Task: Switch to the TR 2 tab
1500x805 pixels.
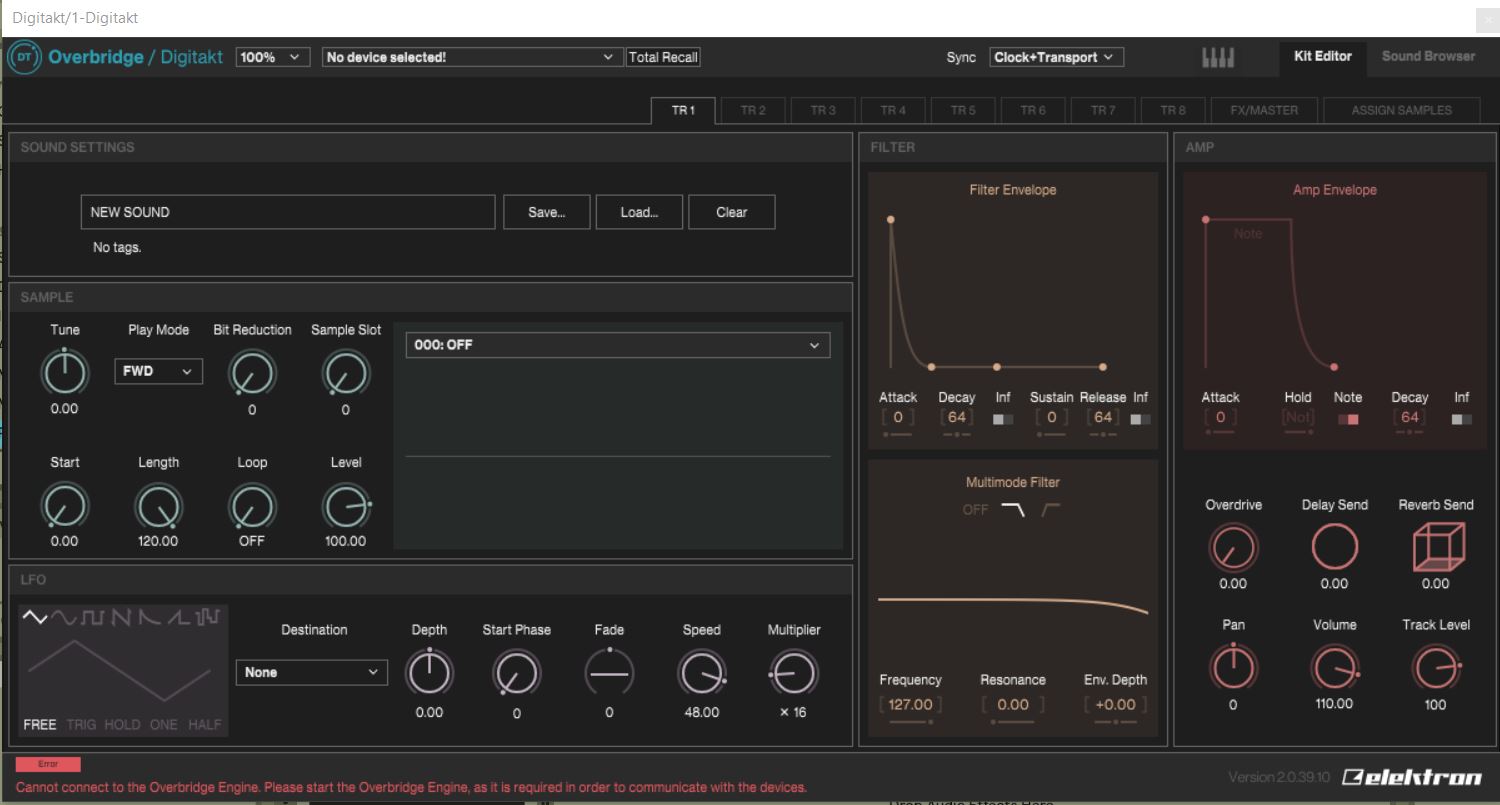Action: [753, 110]
